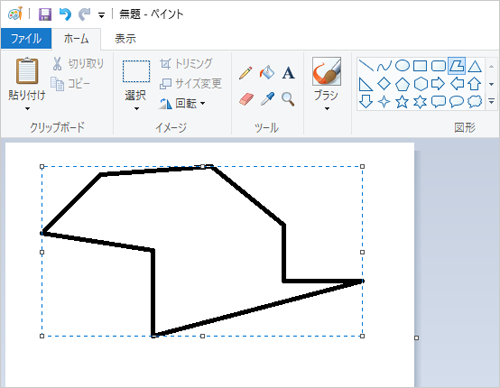Select the Down arrow shape
500x388 pixels.
point(366,101)
